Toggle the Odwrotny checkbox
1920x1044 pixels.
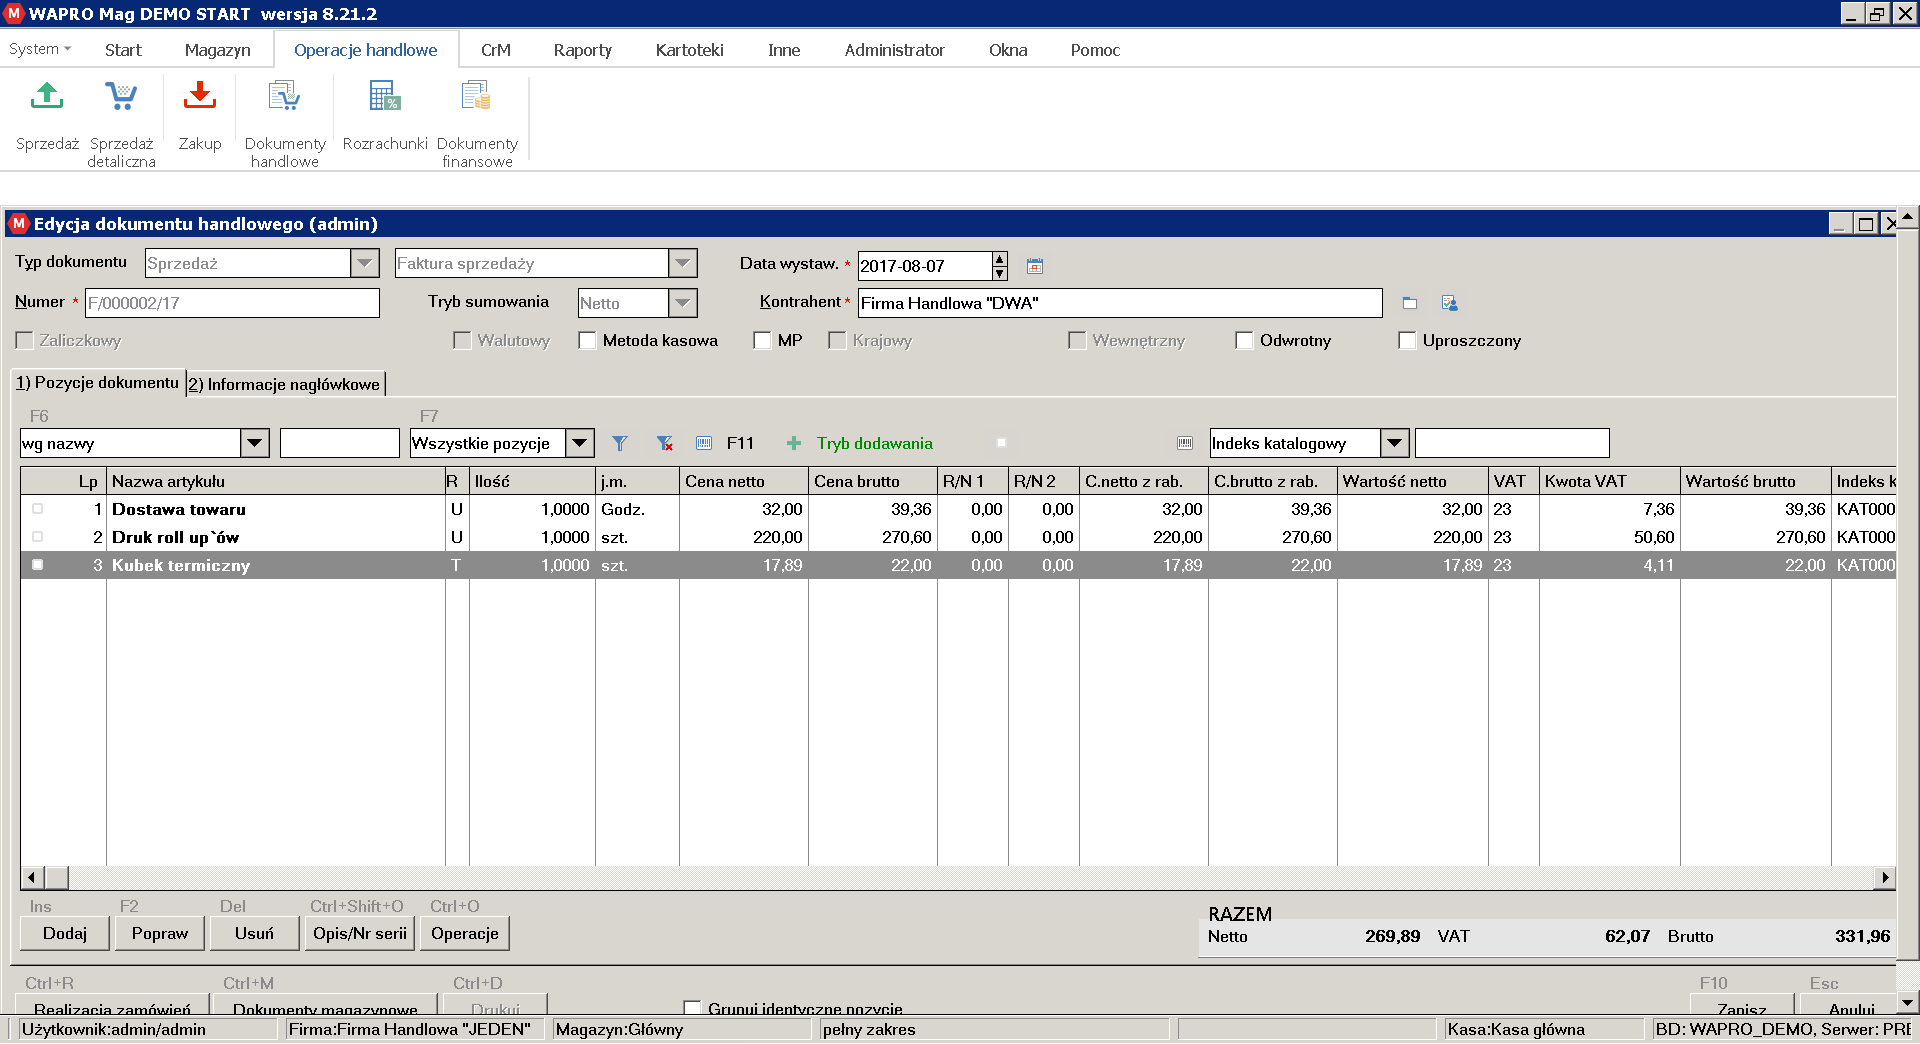(1245, 341)
